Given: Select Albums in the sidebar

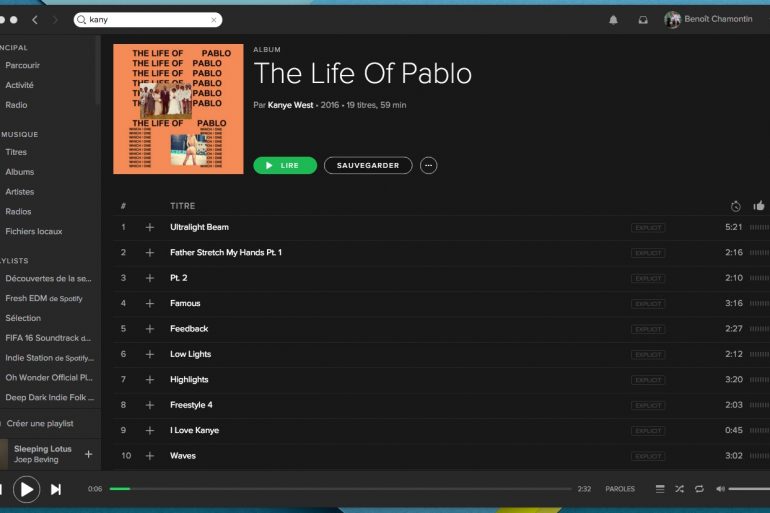Looking at the screenshot, I should click(20, 172).
